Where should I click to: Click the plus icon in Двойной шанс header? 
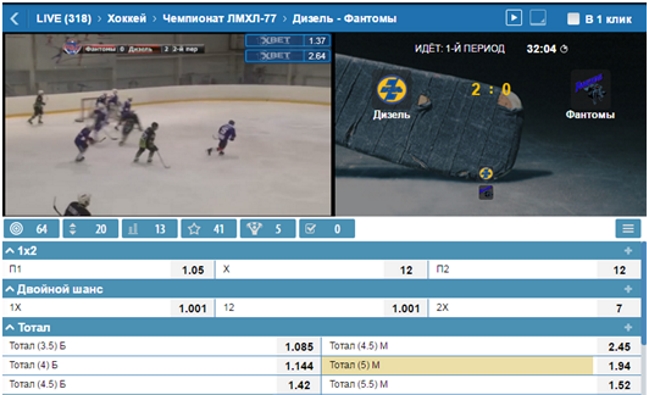(x=628, y=289)
